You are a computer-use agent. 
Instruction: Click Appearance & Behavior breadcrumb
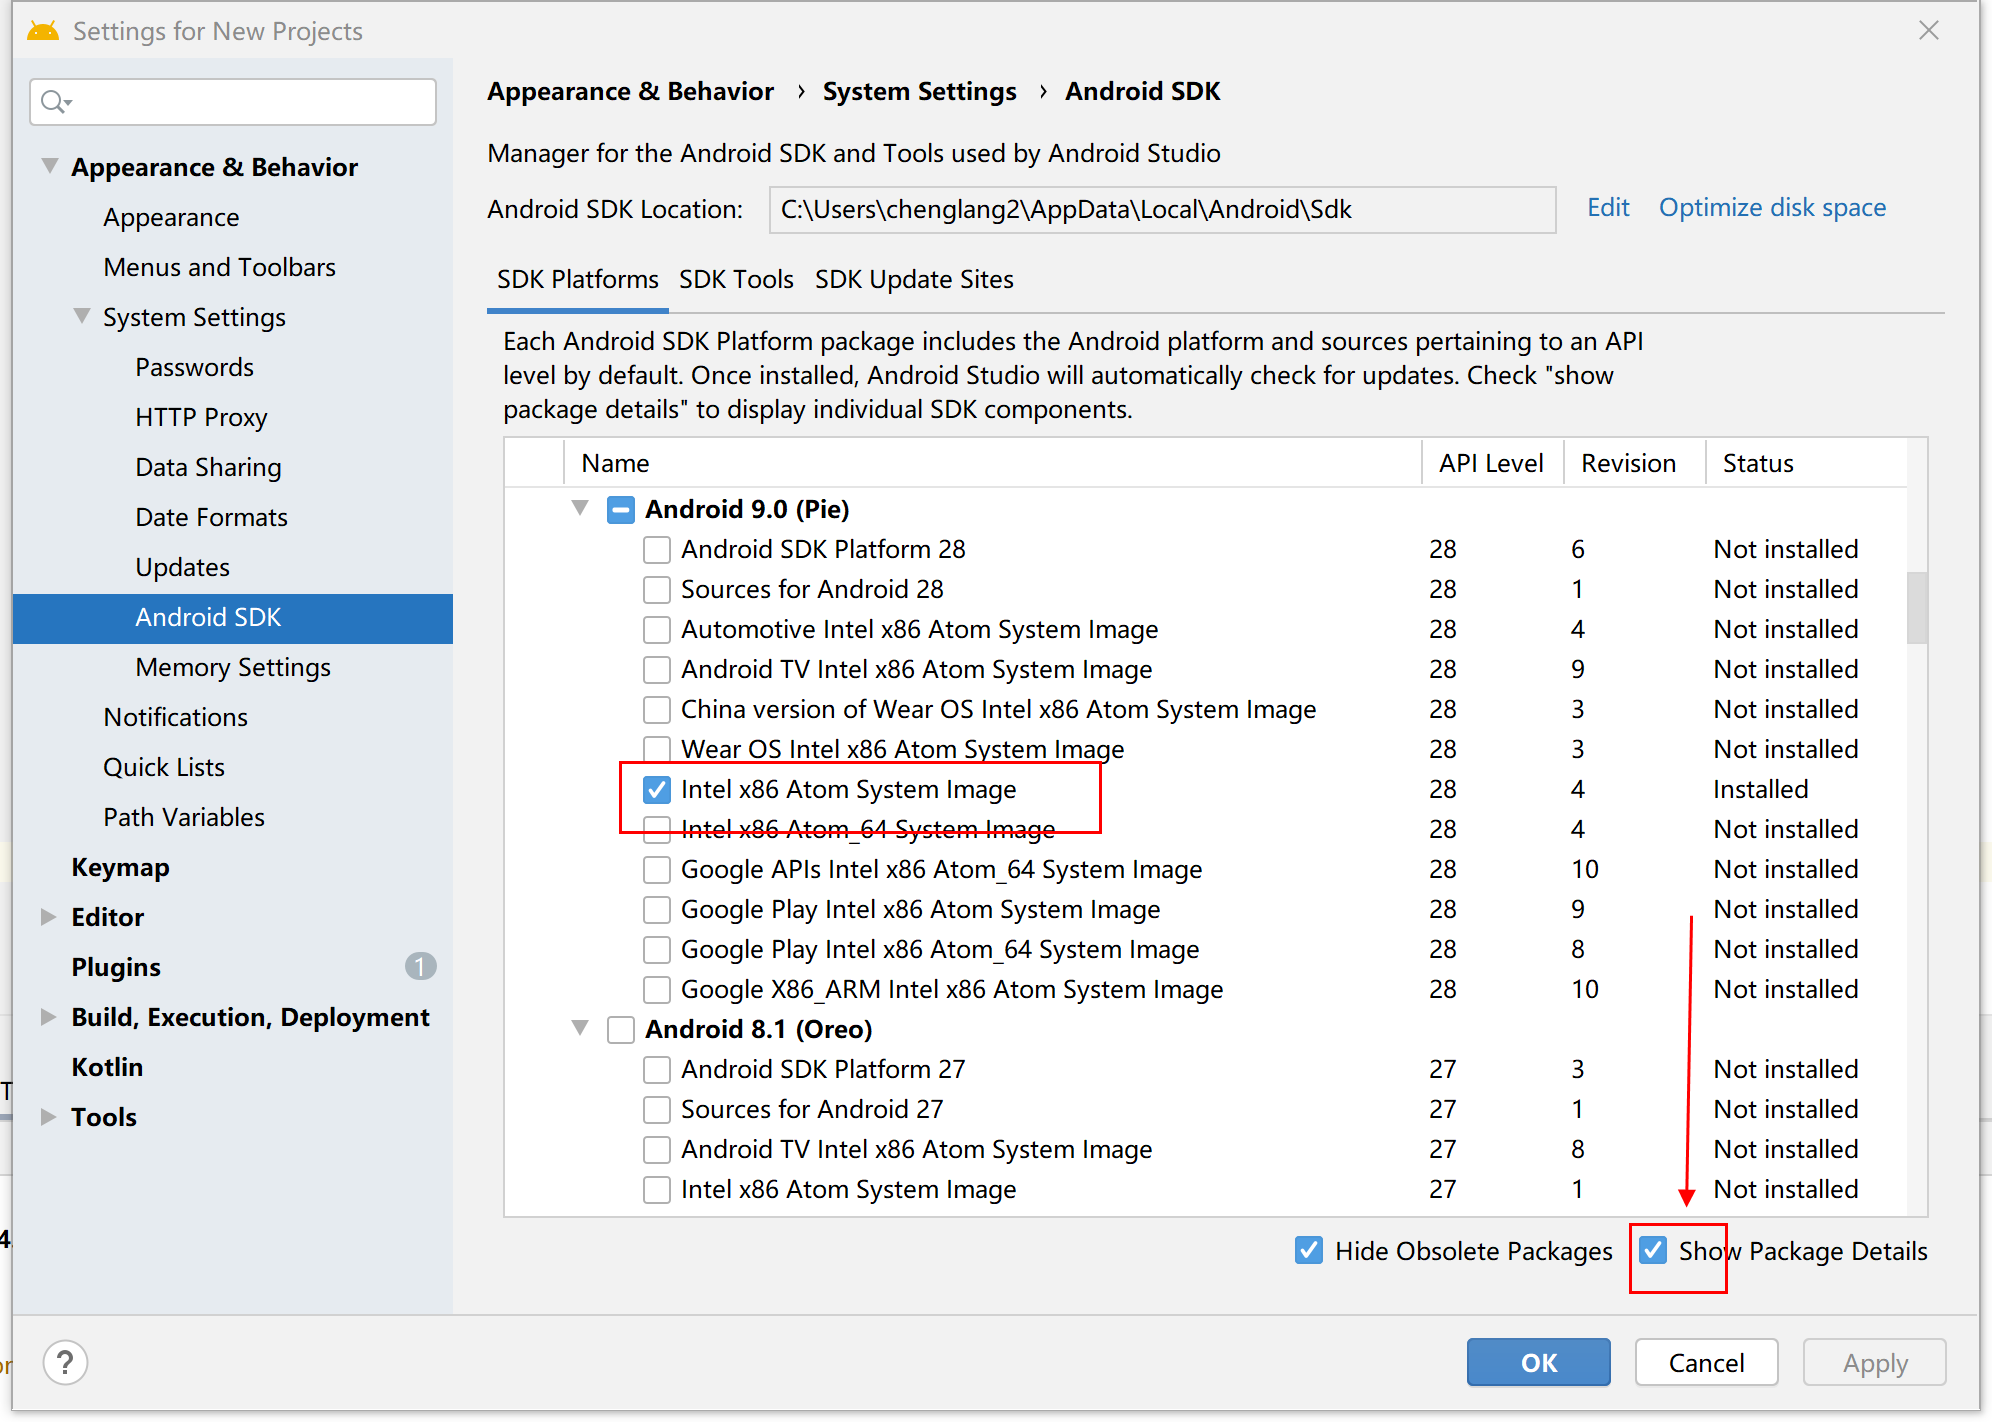coord(630,91)
